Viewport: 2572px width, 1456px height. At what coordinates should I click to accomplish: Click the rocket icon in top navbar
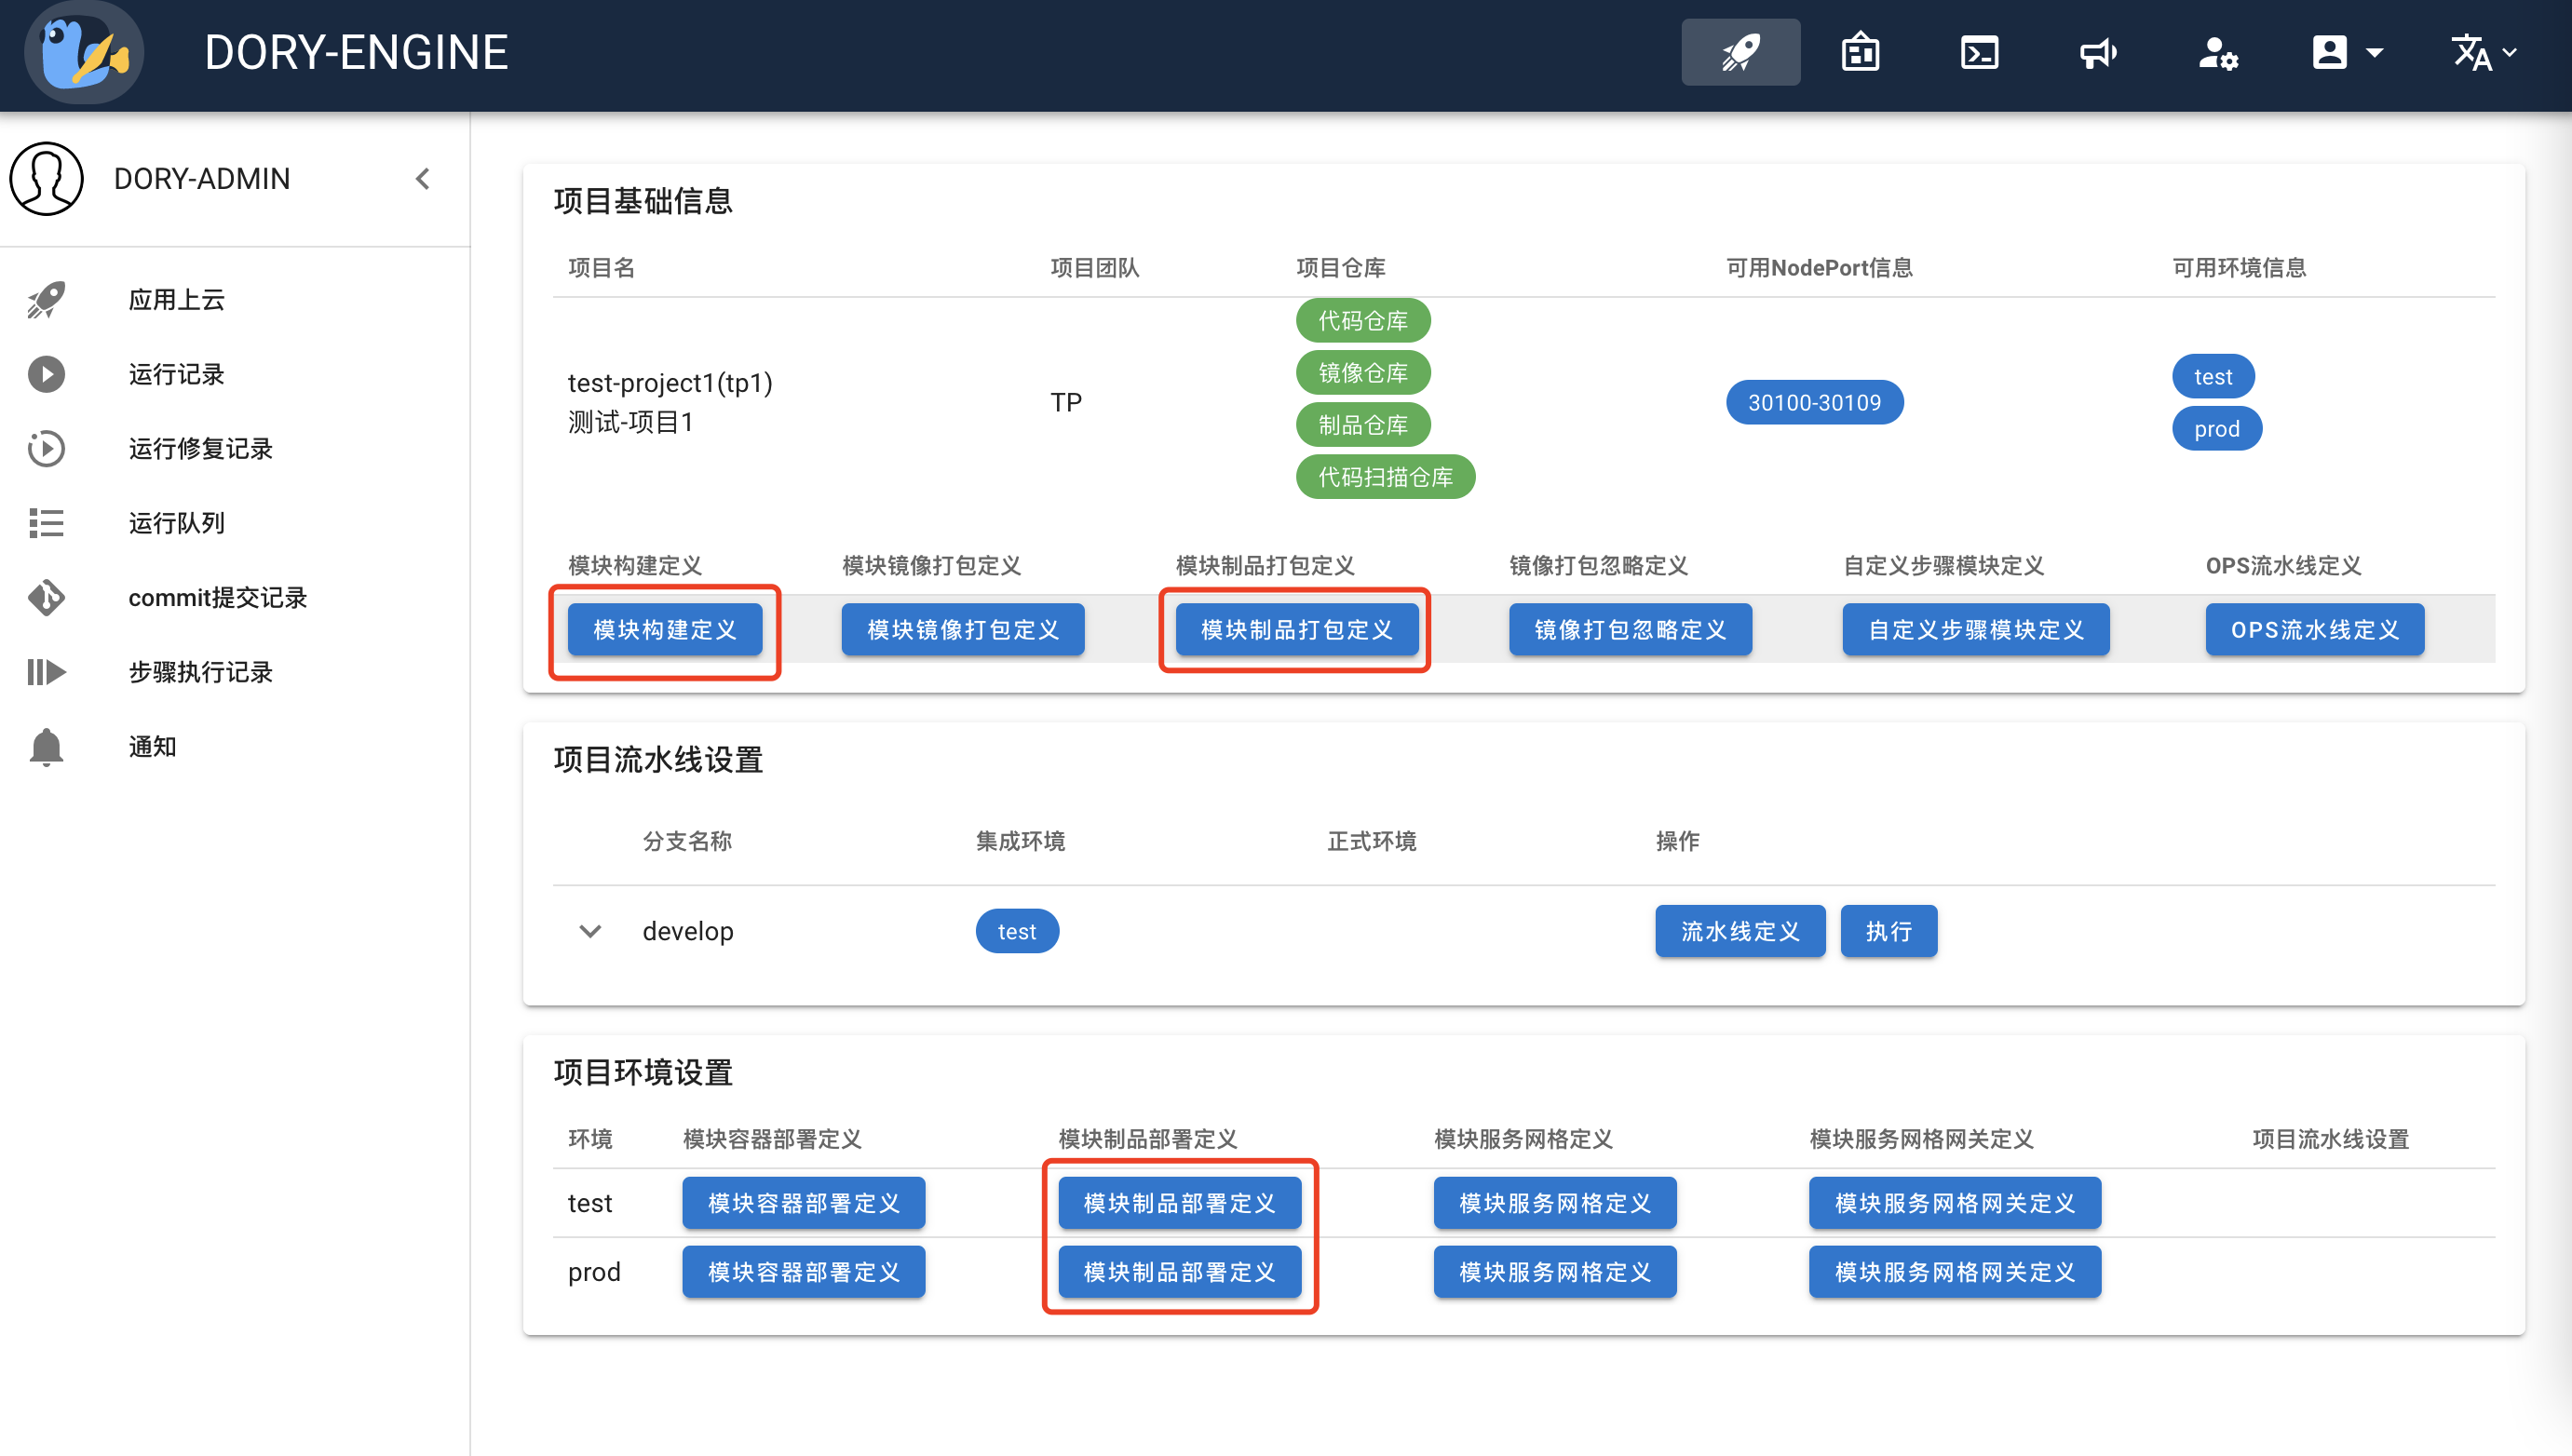click(1740, 52)
